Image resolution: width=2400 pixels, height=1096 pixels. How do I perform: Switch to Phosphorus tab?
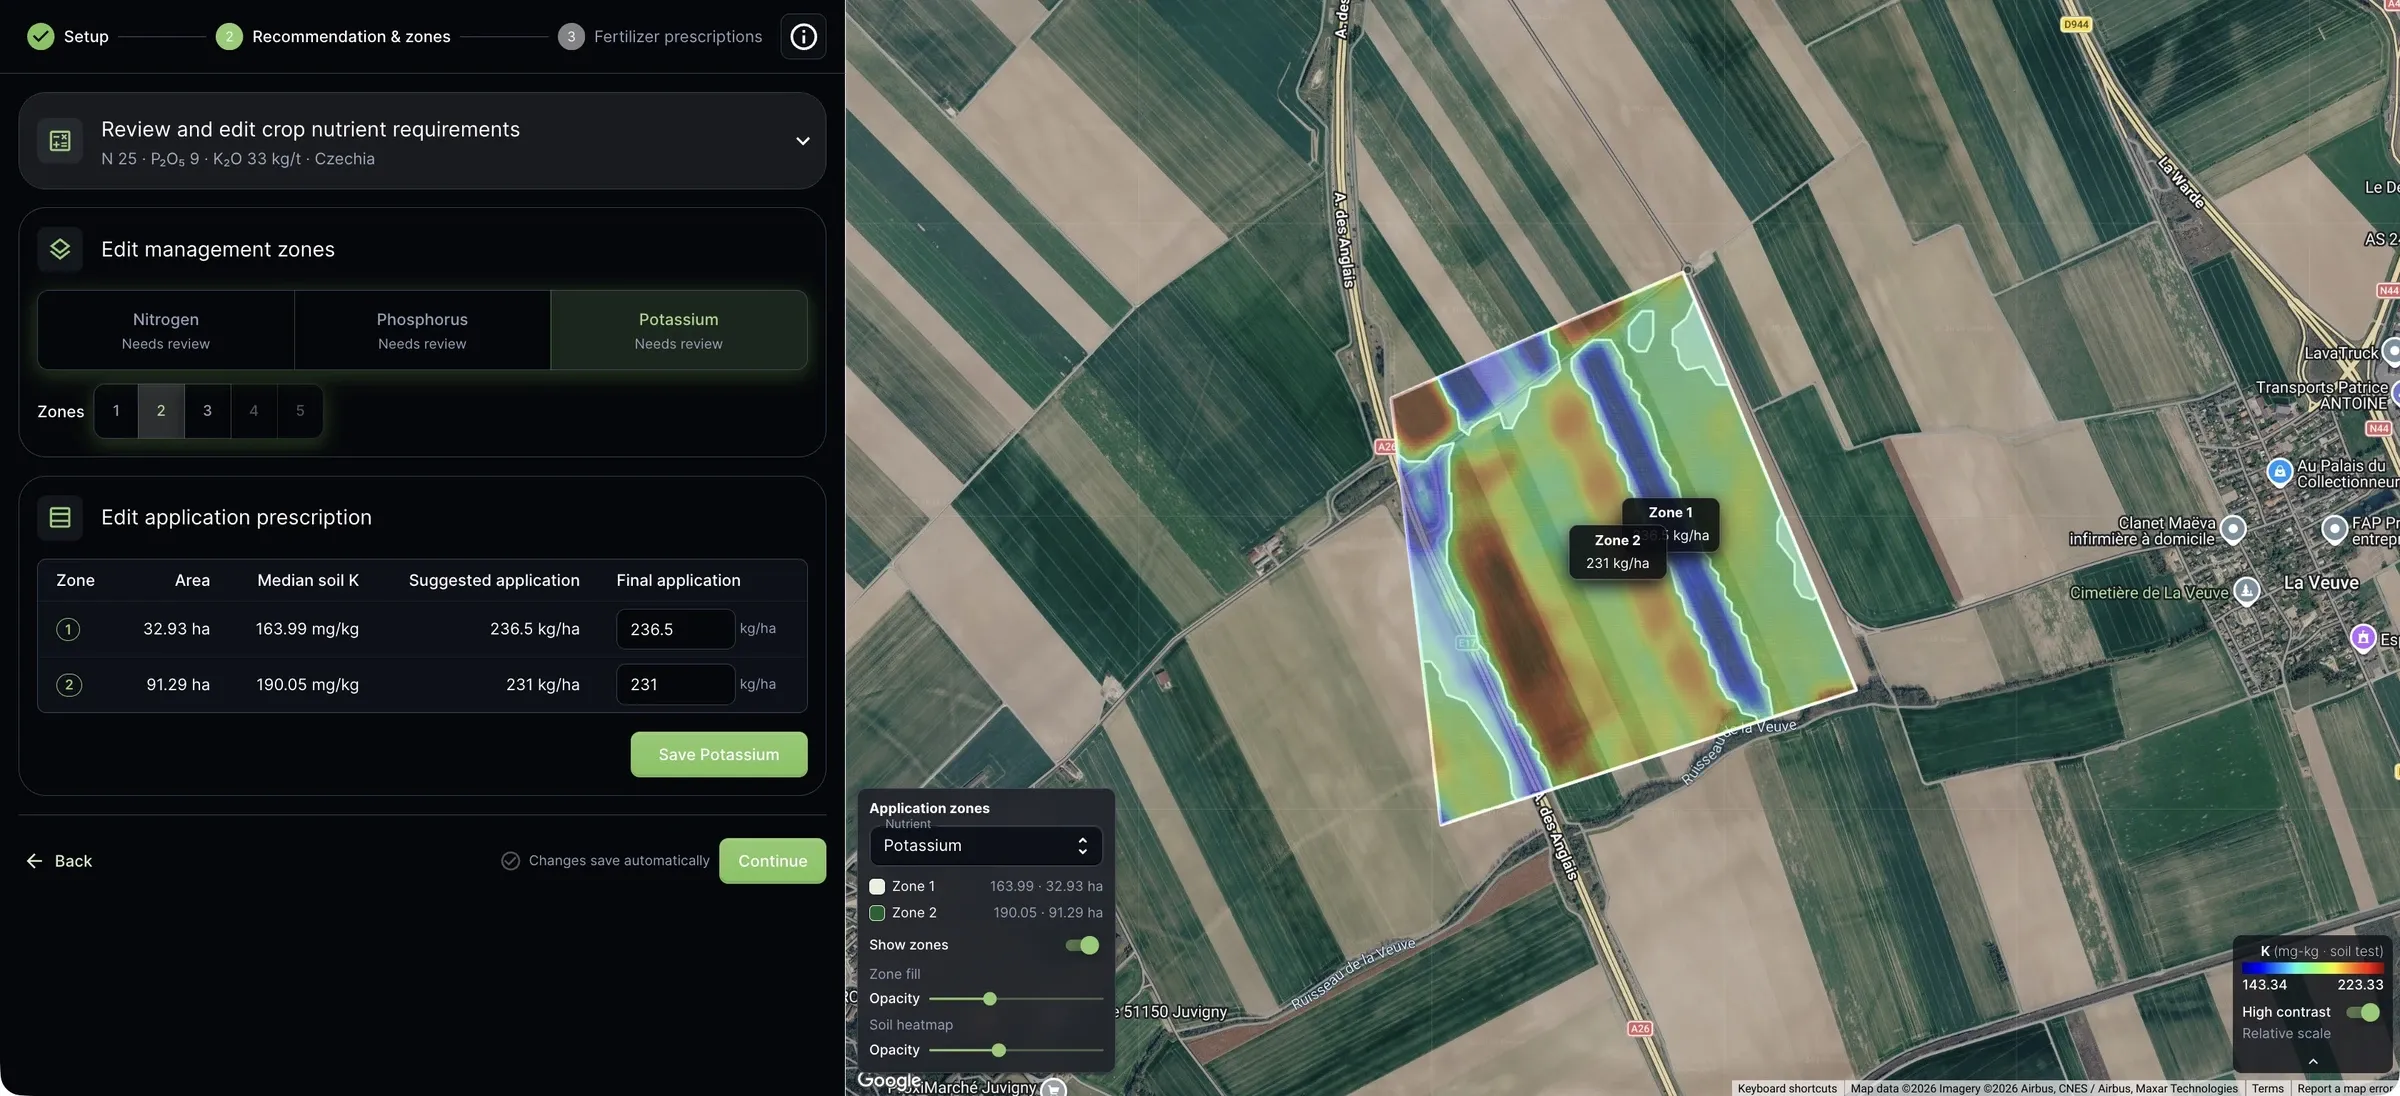pyautogui.click(x=422, y=330)
